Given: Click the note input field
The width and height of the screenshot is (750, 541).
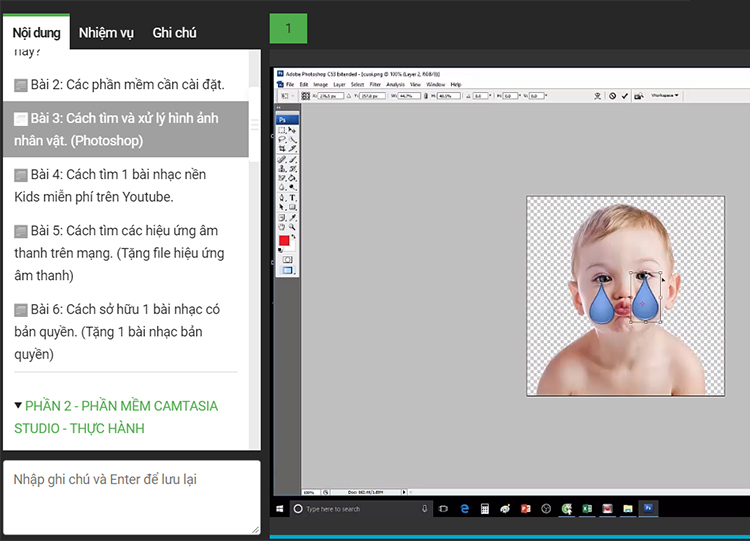Looking at the screenshot, I should [x=132, y=496].
